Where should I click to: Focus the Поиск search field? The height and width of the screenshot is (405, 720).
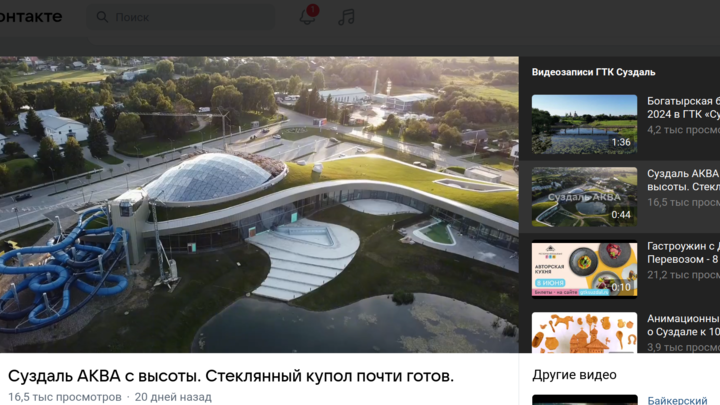point(181,17)
